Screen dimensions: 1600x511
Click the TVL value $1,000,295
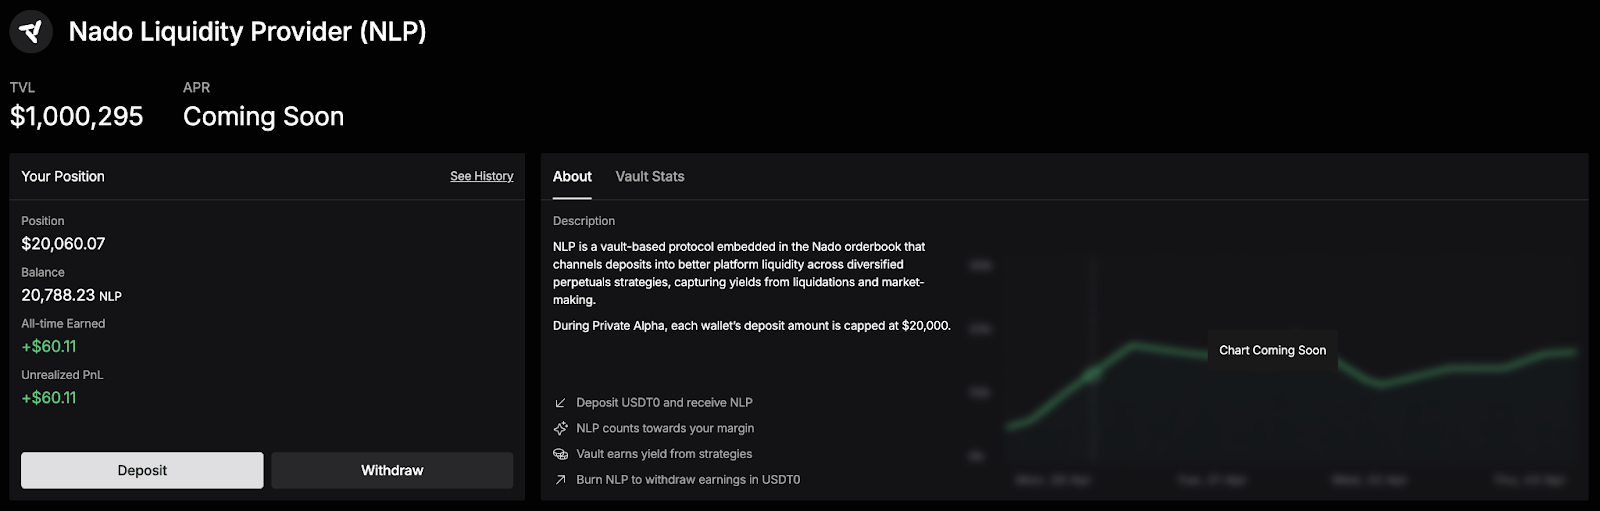(x=77, y=116)
